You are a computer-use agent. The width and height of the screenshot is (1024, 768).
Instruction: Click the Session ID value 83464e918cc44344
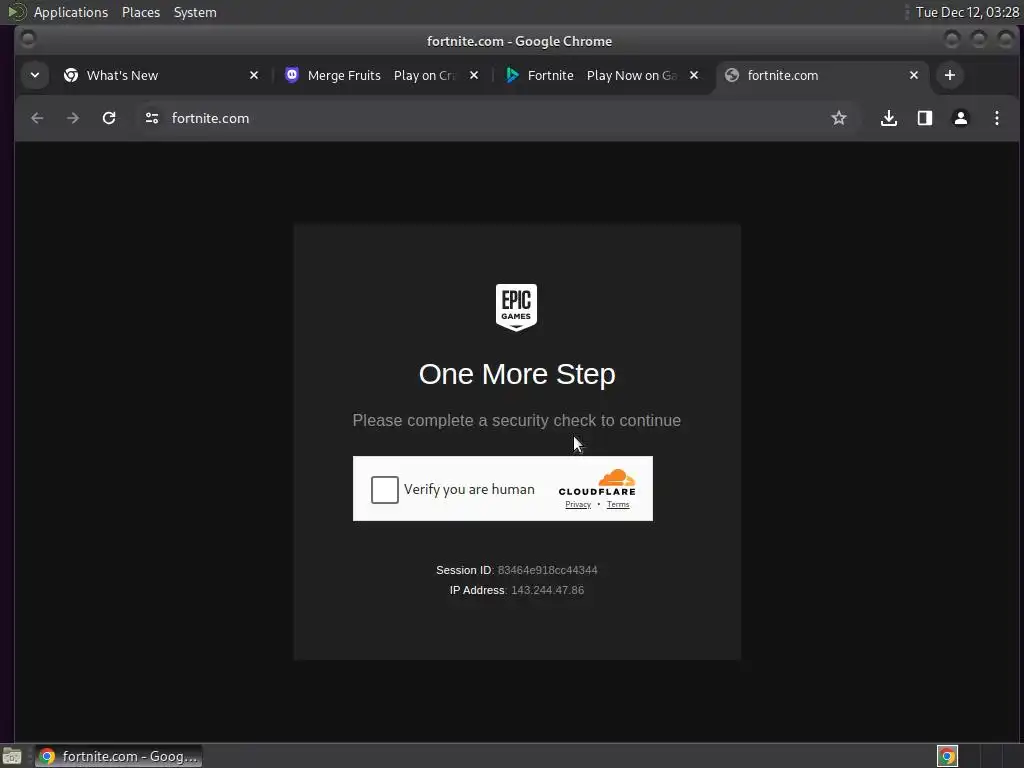[x=547, y=570]
